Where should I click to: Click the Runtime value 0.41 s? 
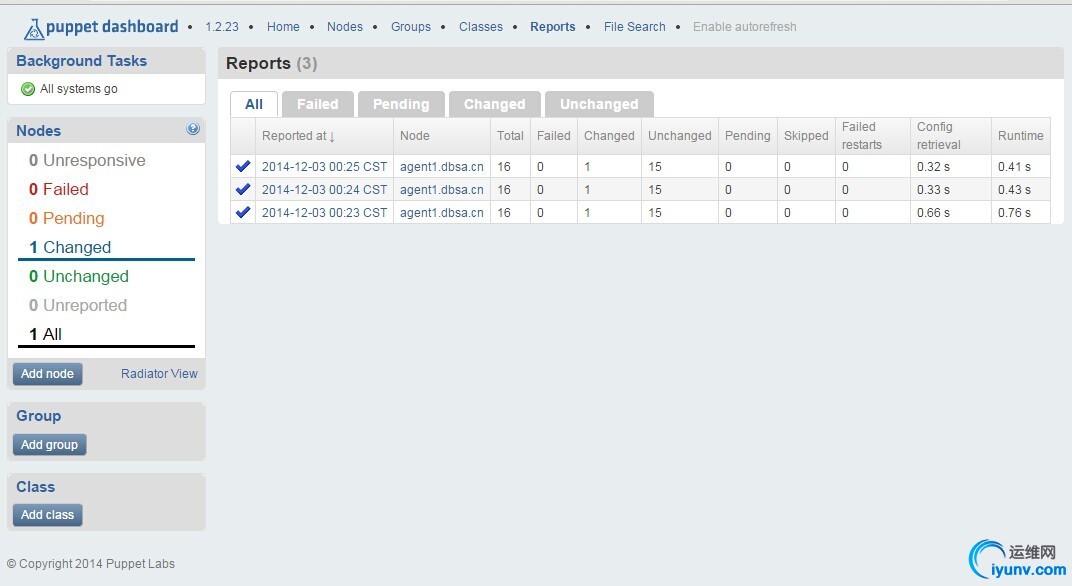click(1014, 166)
